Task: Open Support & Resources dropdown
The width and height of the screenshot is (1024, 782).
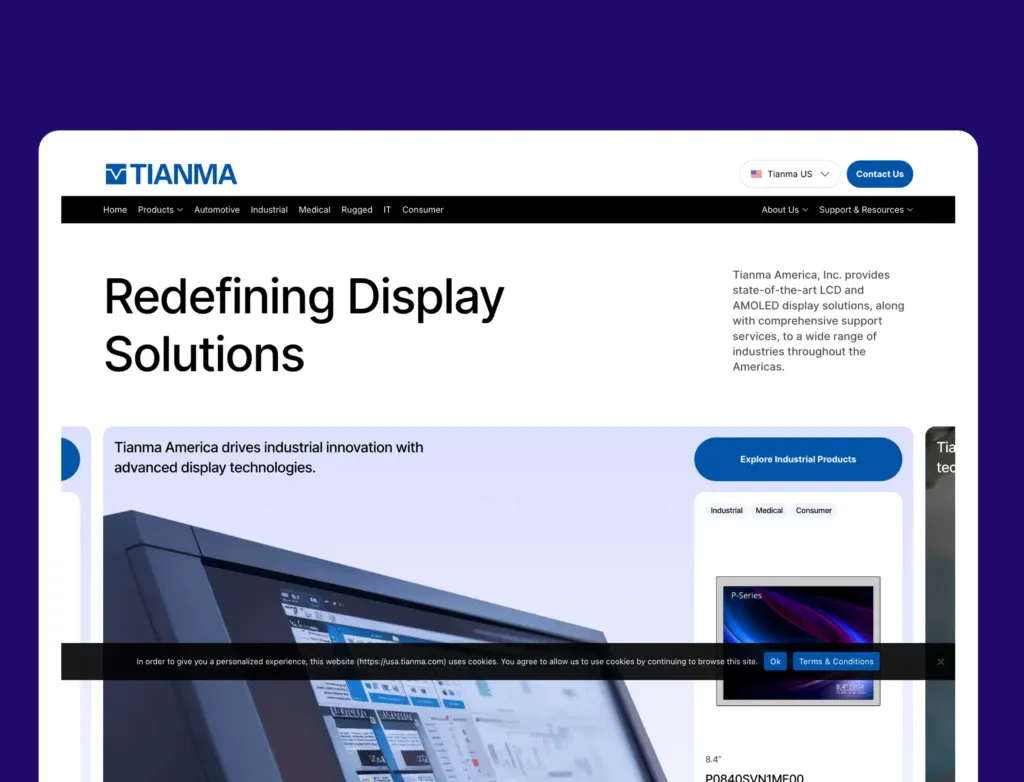Action: (865, 210)
